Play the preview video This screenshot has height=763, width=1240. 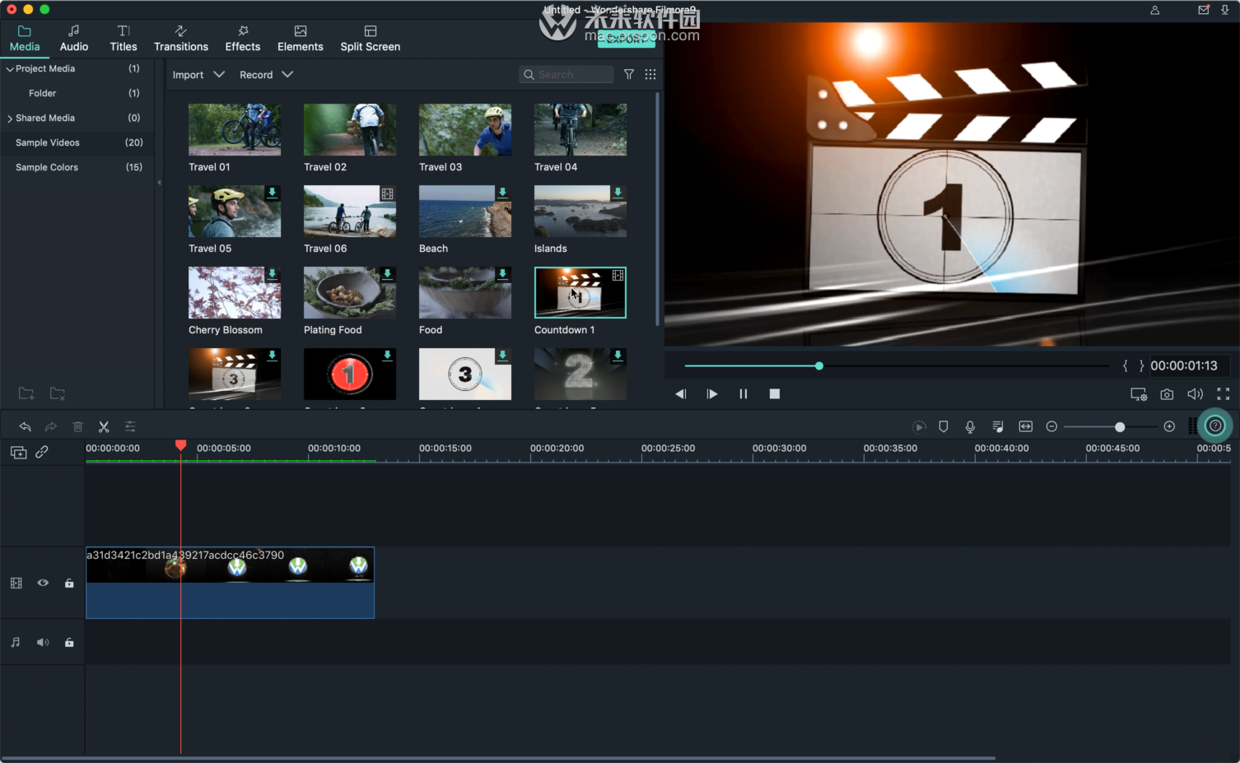(712, 394)
